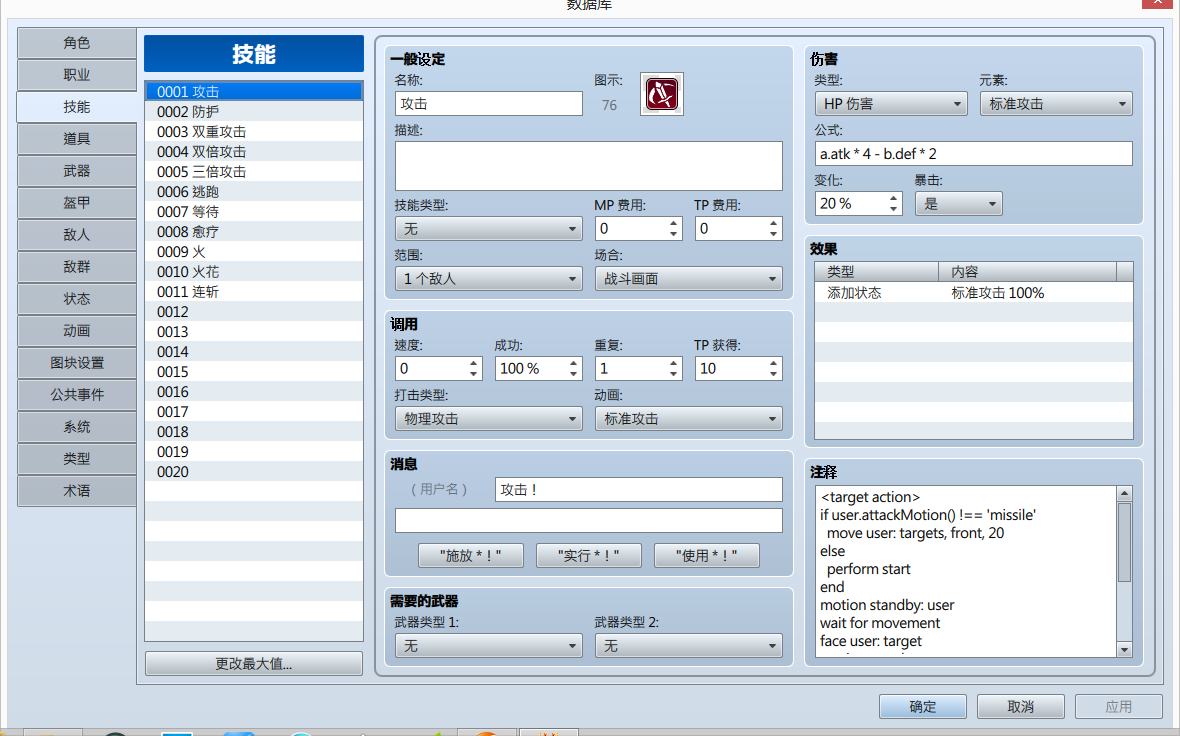Viewport: 1180px width, 736px height.
Task: Select skill 0011 连斩 in list
Action: (254, 292)
